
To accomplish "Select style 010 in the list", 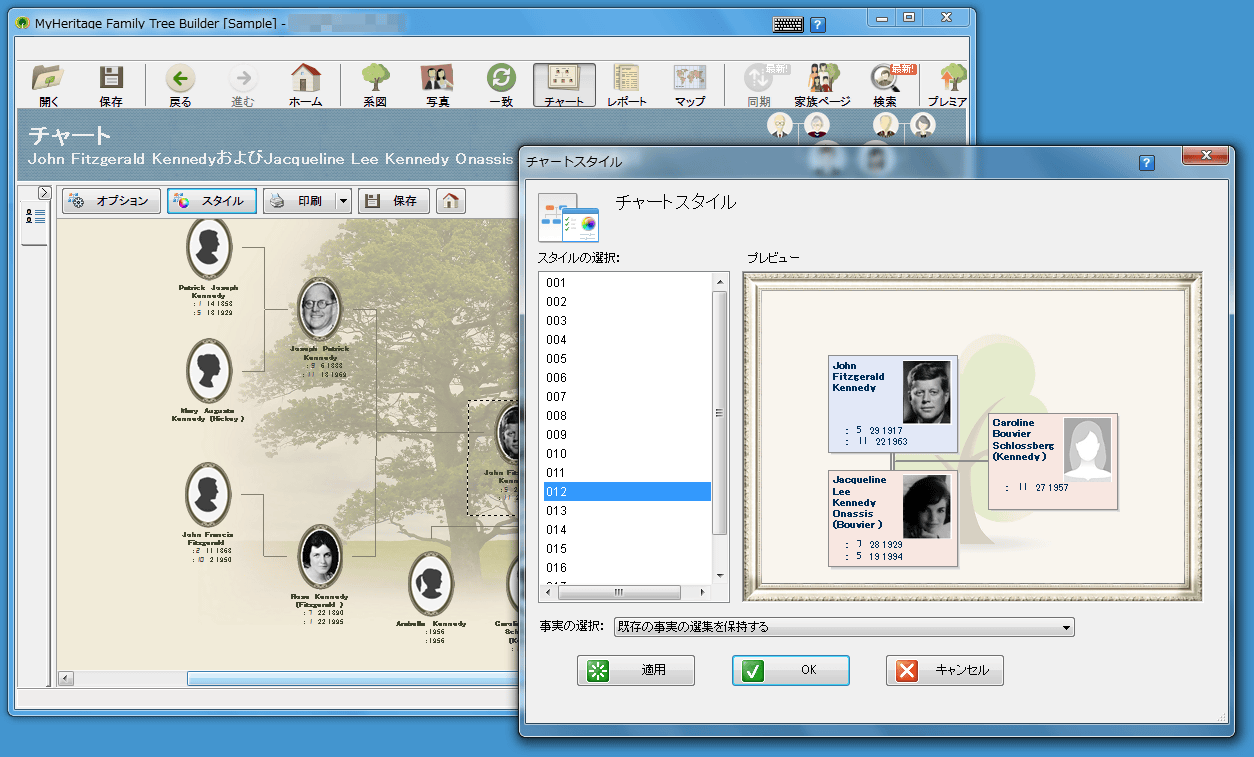I will tap(626, 454).
